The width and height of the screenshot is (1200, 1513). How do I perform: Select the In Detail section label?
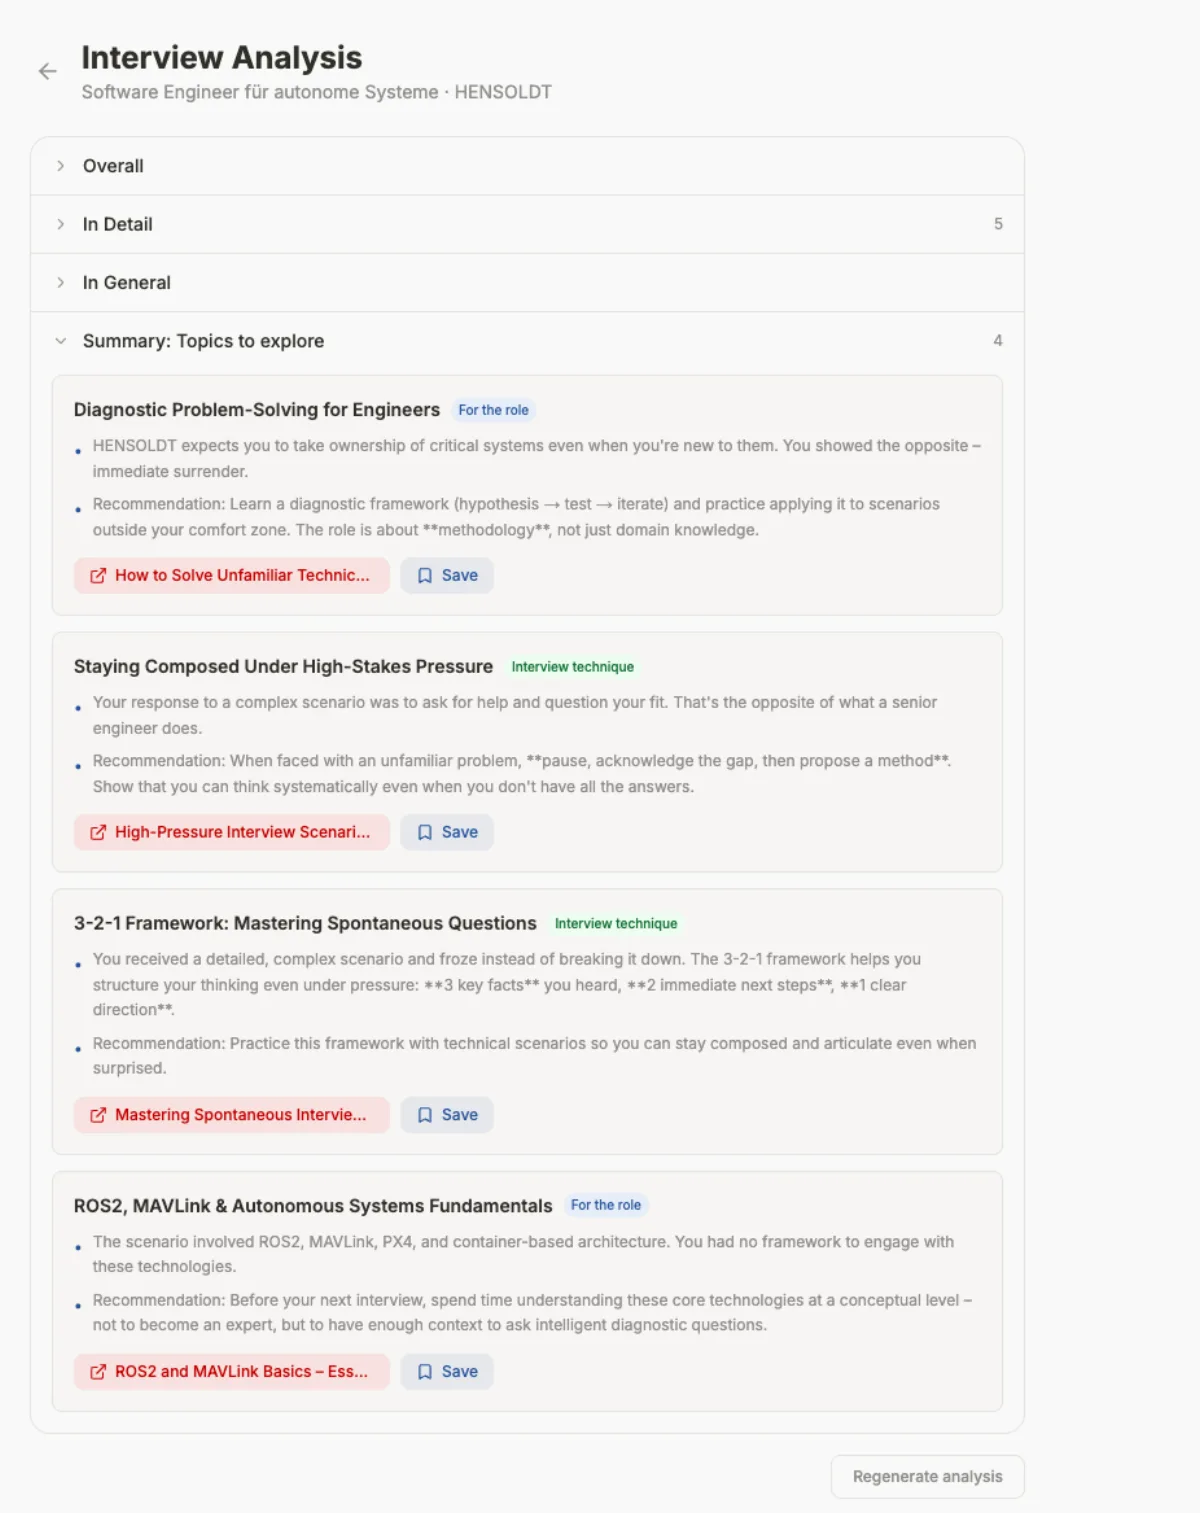118,224
